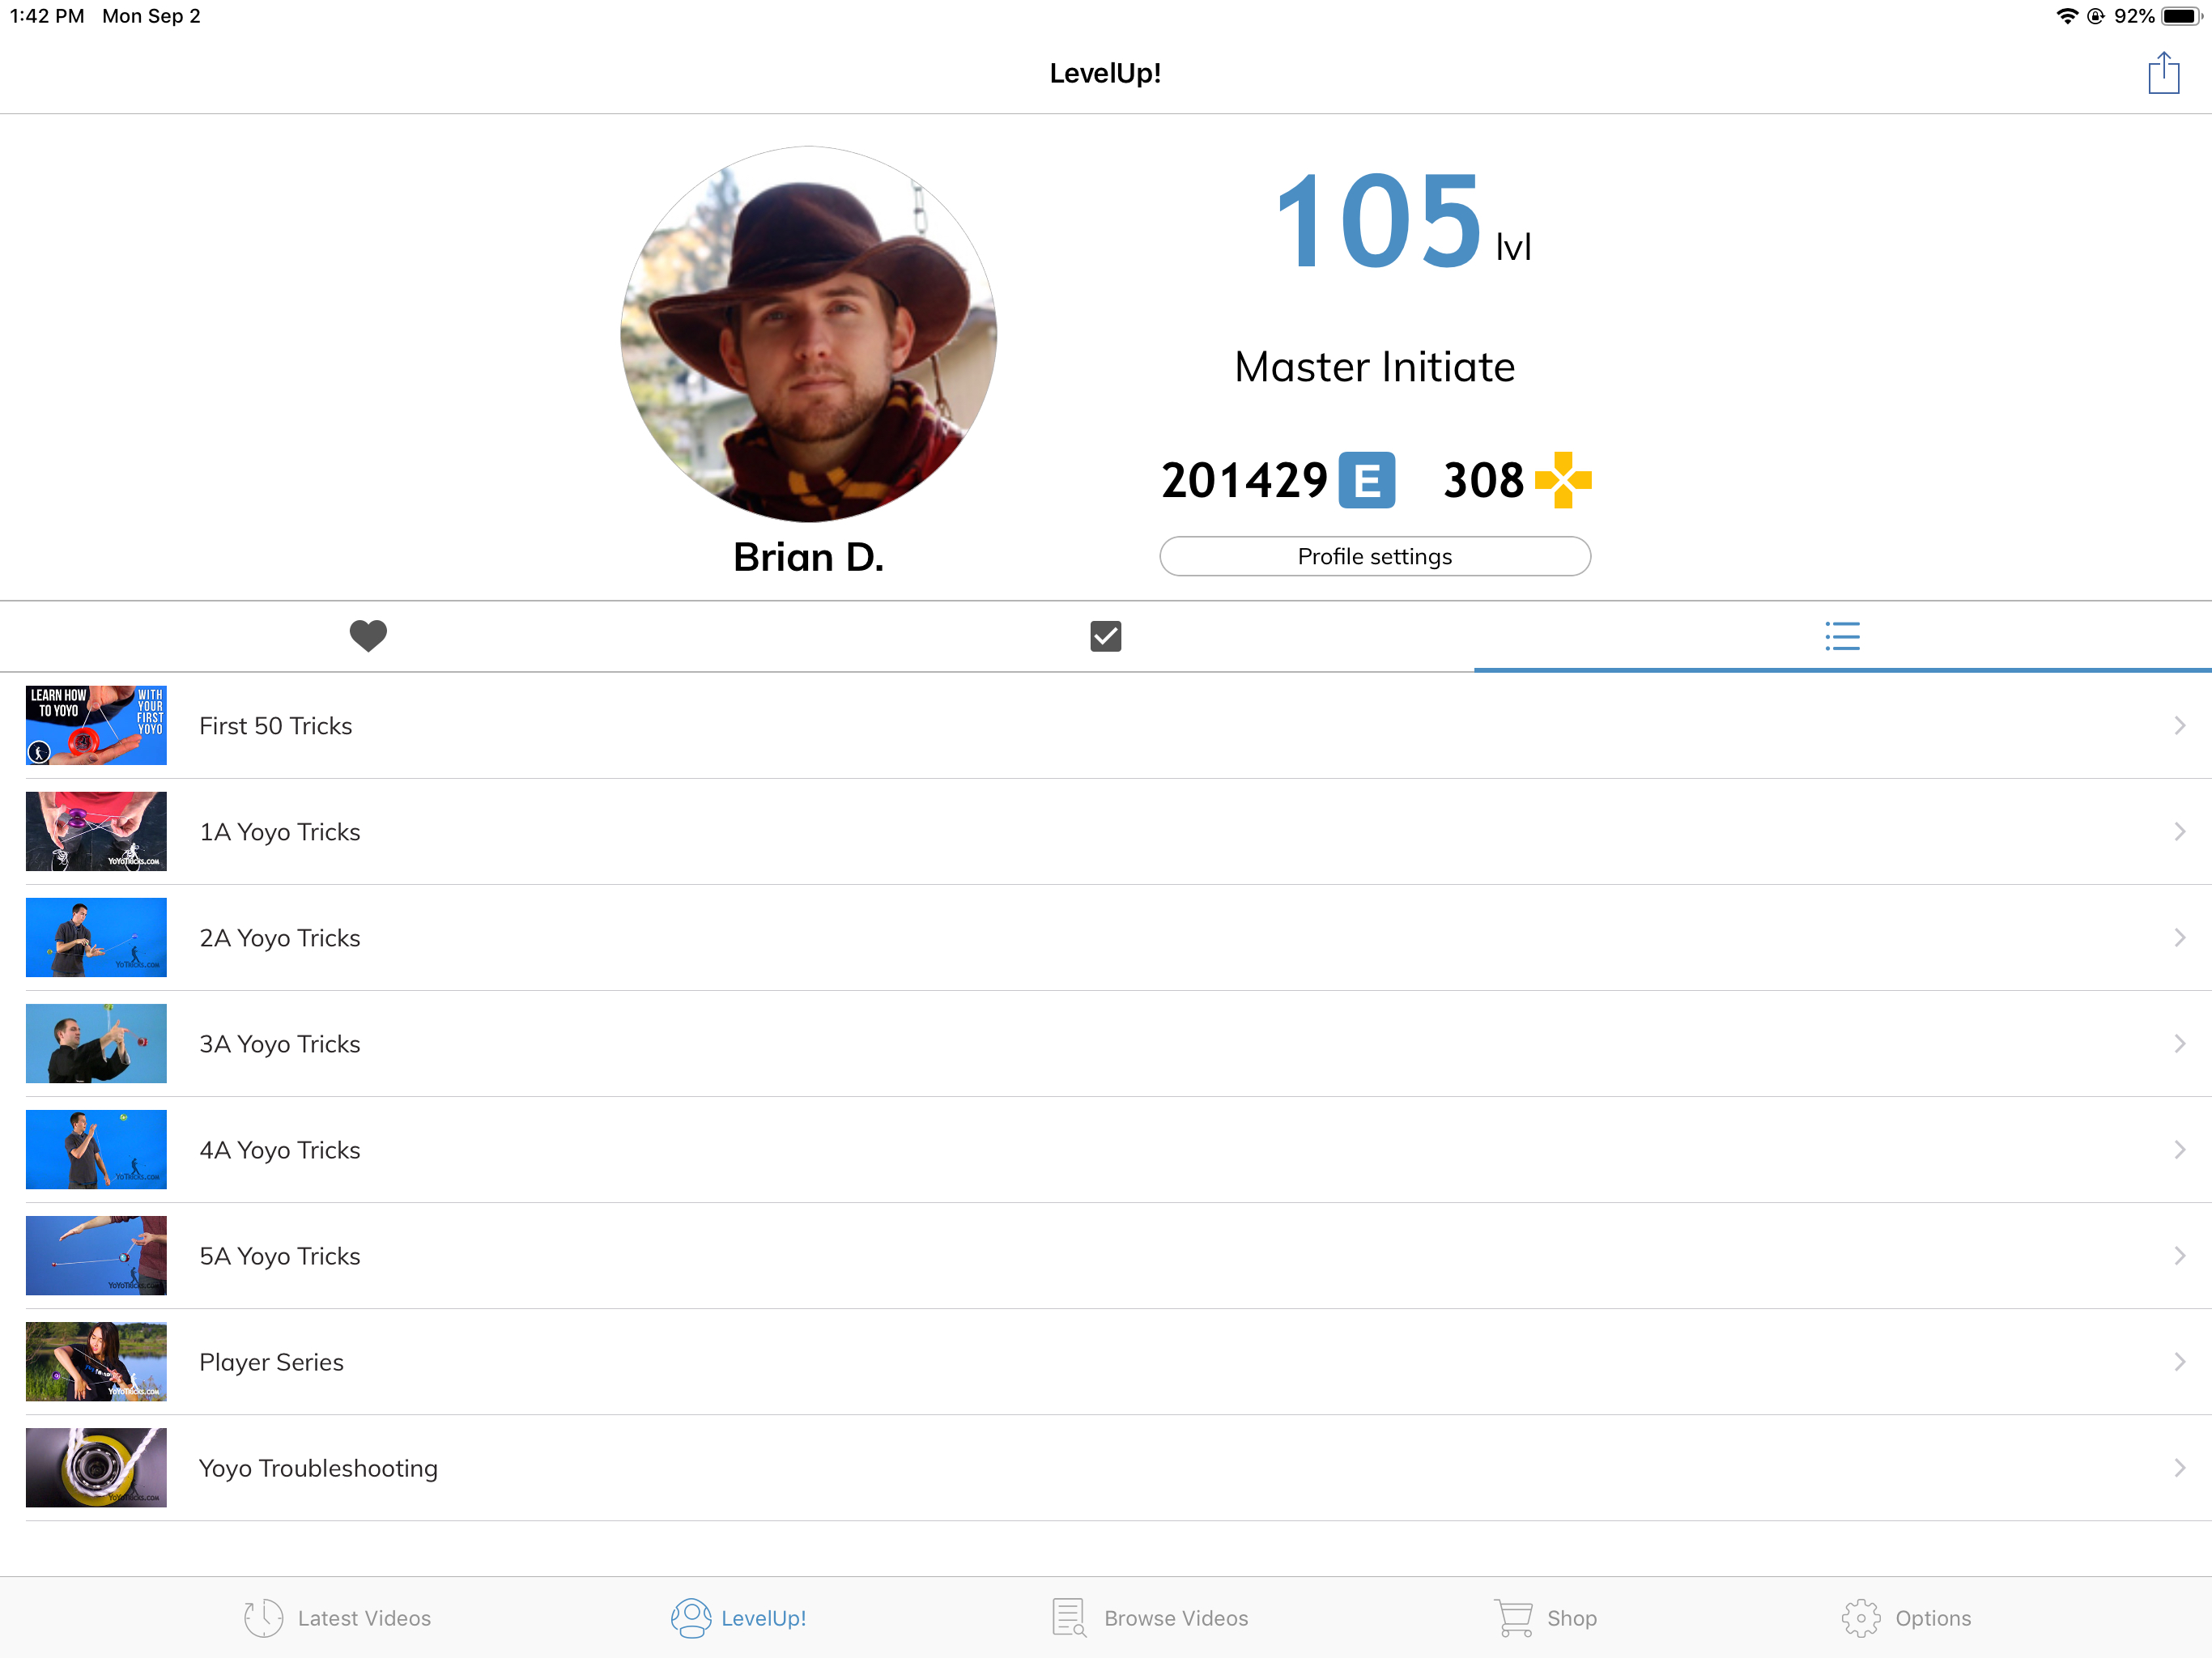Image resolution: width=2212 pixels, height=1658 pixels.
Task: Expand First 50 Tricks chevron
Action: [x=2180, y=725]
